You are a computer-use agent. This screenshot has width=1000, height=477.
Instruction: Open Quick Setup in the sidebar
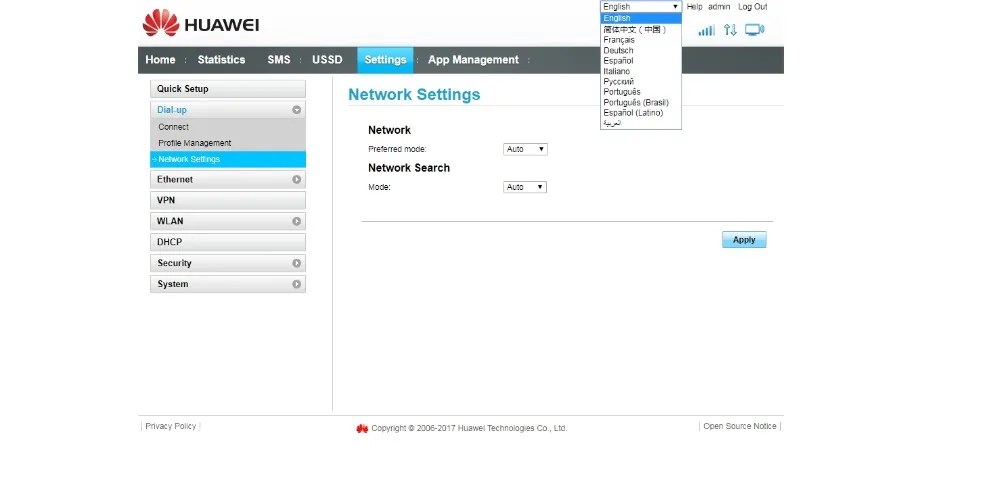click(228, 89)
